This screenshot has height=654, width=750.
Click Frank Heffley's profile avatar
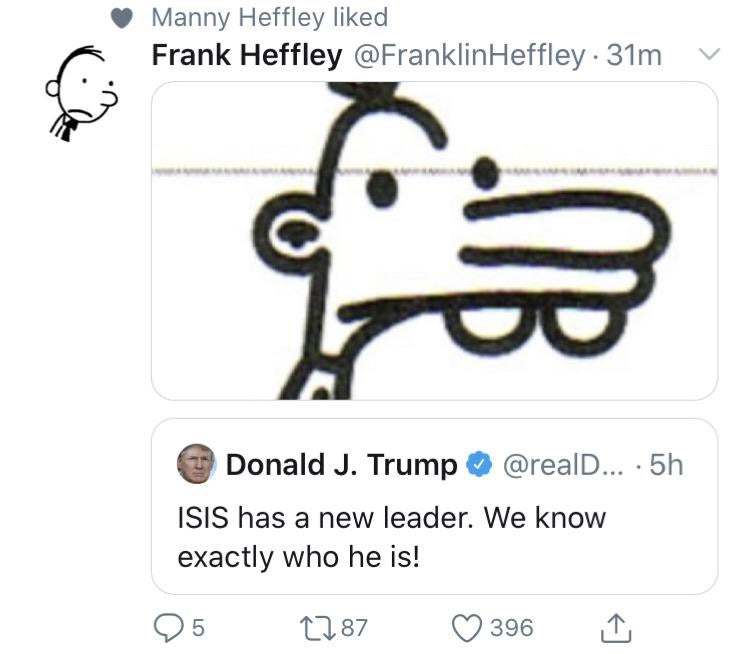(80, 92)
